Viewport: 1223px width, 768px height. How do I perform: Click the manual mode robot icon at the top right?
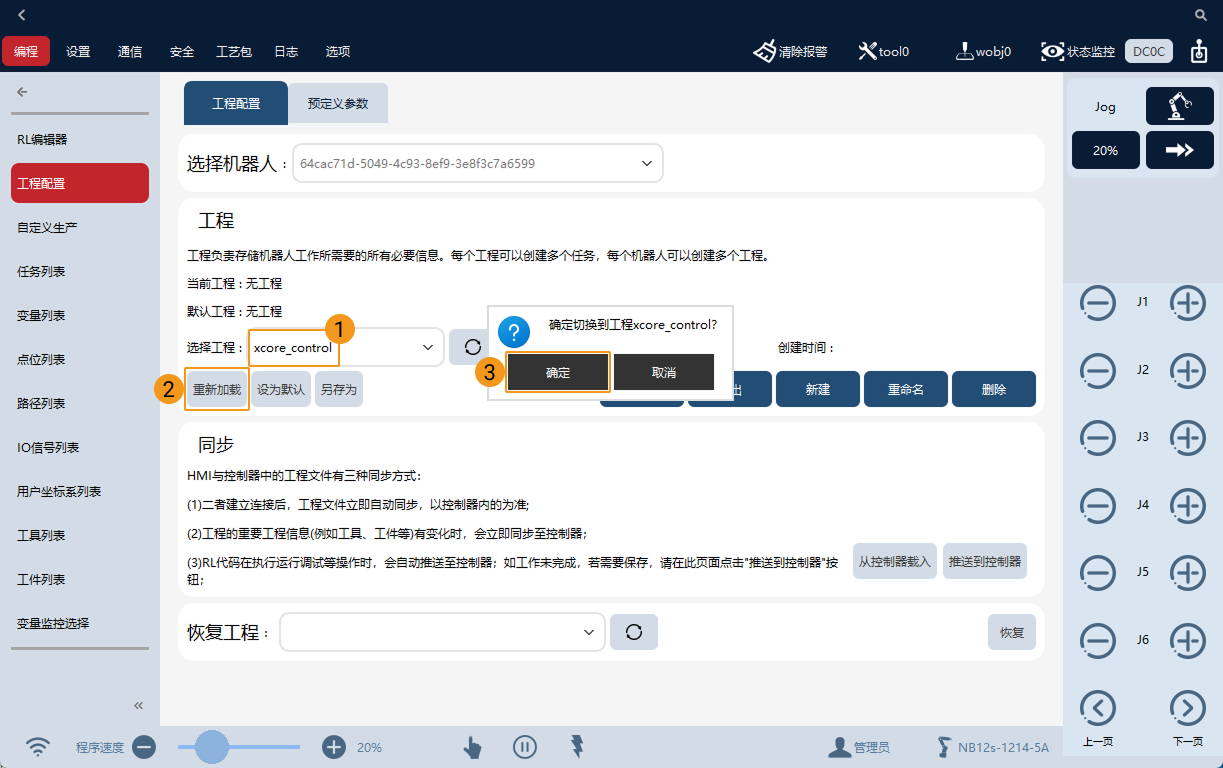(1198, 51)
